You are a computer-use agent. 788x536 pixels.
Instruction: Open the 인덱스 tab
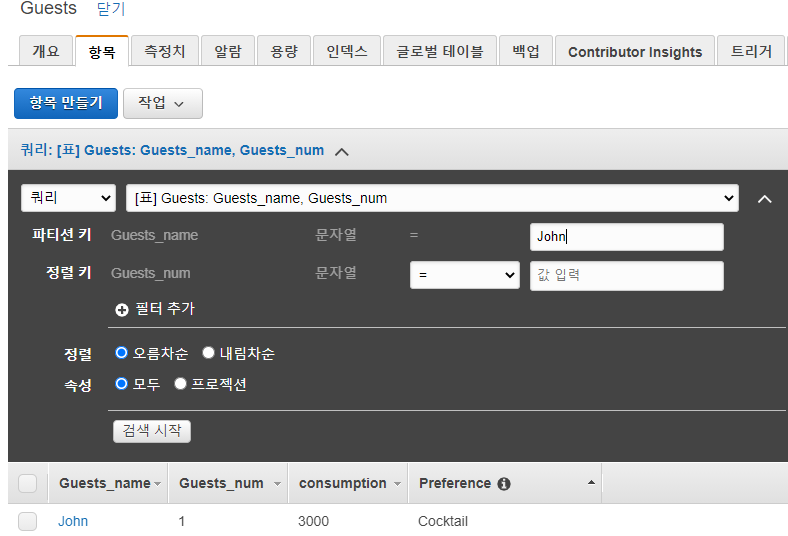347,51
